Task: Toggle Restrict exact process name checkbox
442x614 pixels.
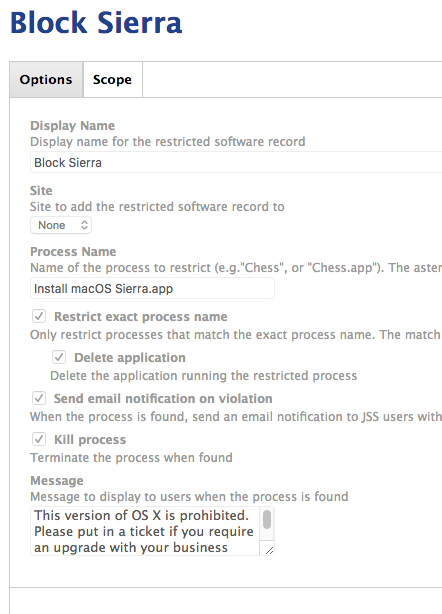Action: coord(39,316)
